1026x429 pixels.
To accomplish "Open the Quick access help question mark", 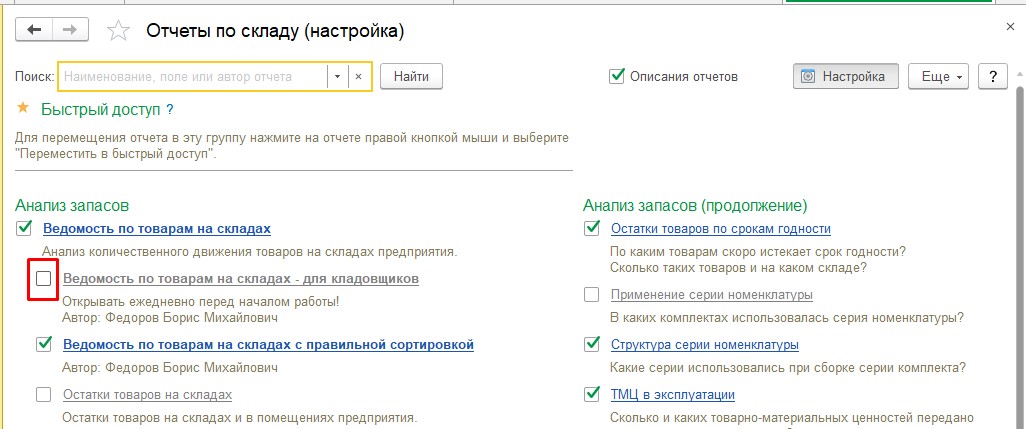I will [x=170, y=110].
